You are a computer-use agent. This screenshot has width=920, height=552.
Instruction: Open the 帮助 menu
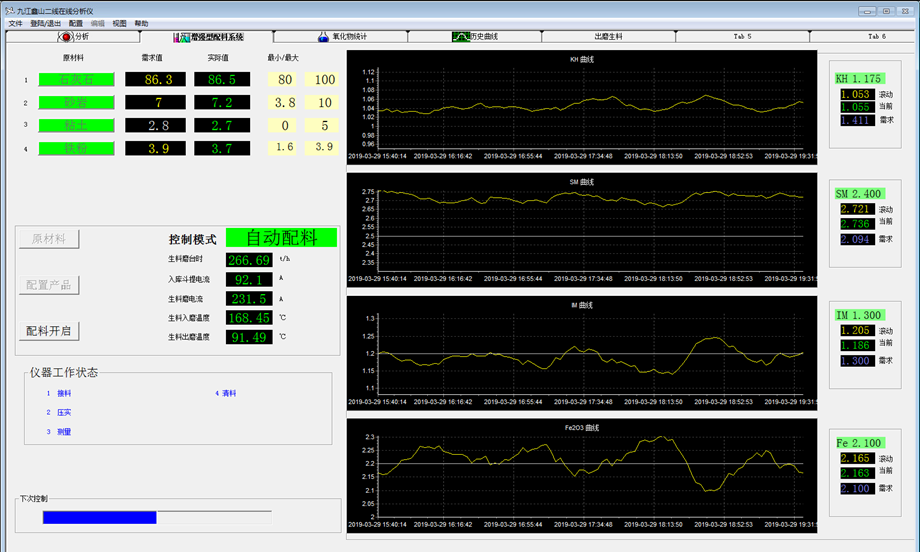(x=141, y=22)
